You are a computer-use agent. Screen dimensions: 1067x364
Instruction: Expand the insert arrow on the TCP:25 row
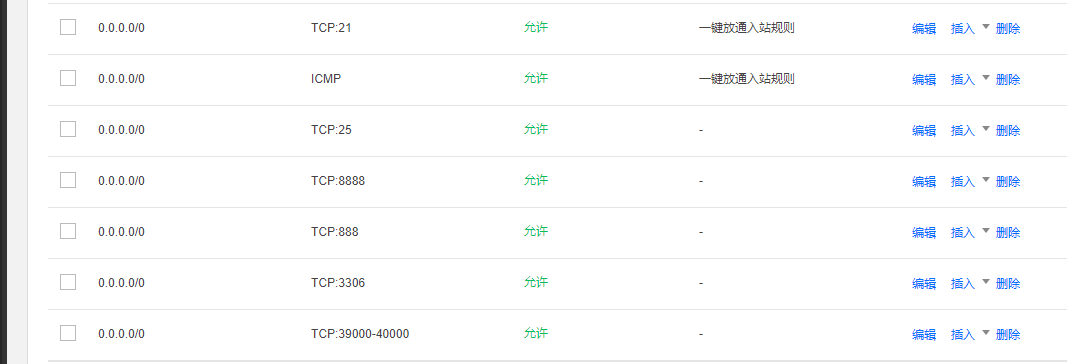pyautogui.click(x=985, y=129)
